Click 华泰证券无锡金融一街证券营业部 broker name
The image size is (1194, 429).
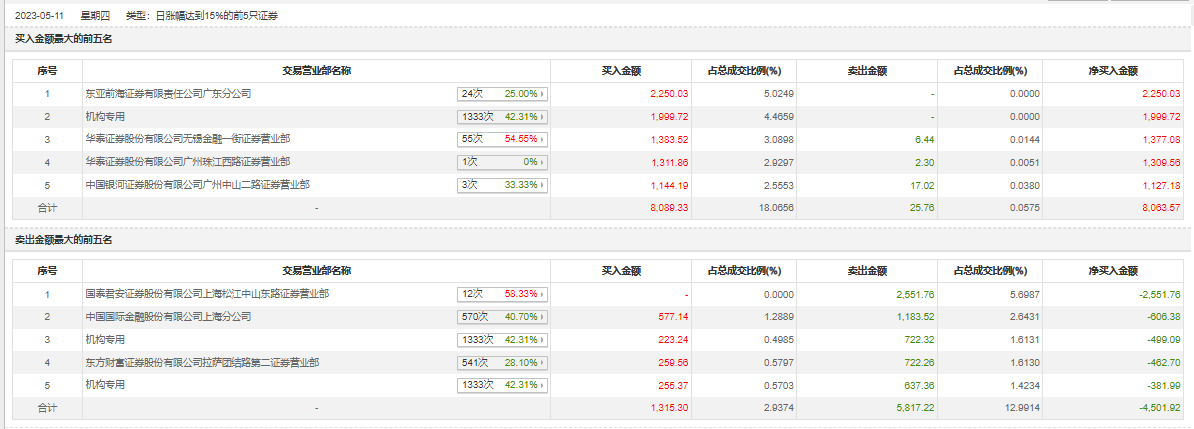[x=187, y=139]
